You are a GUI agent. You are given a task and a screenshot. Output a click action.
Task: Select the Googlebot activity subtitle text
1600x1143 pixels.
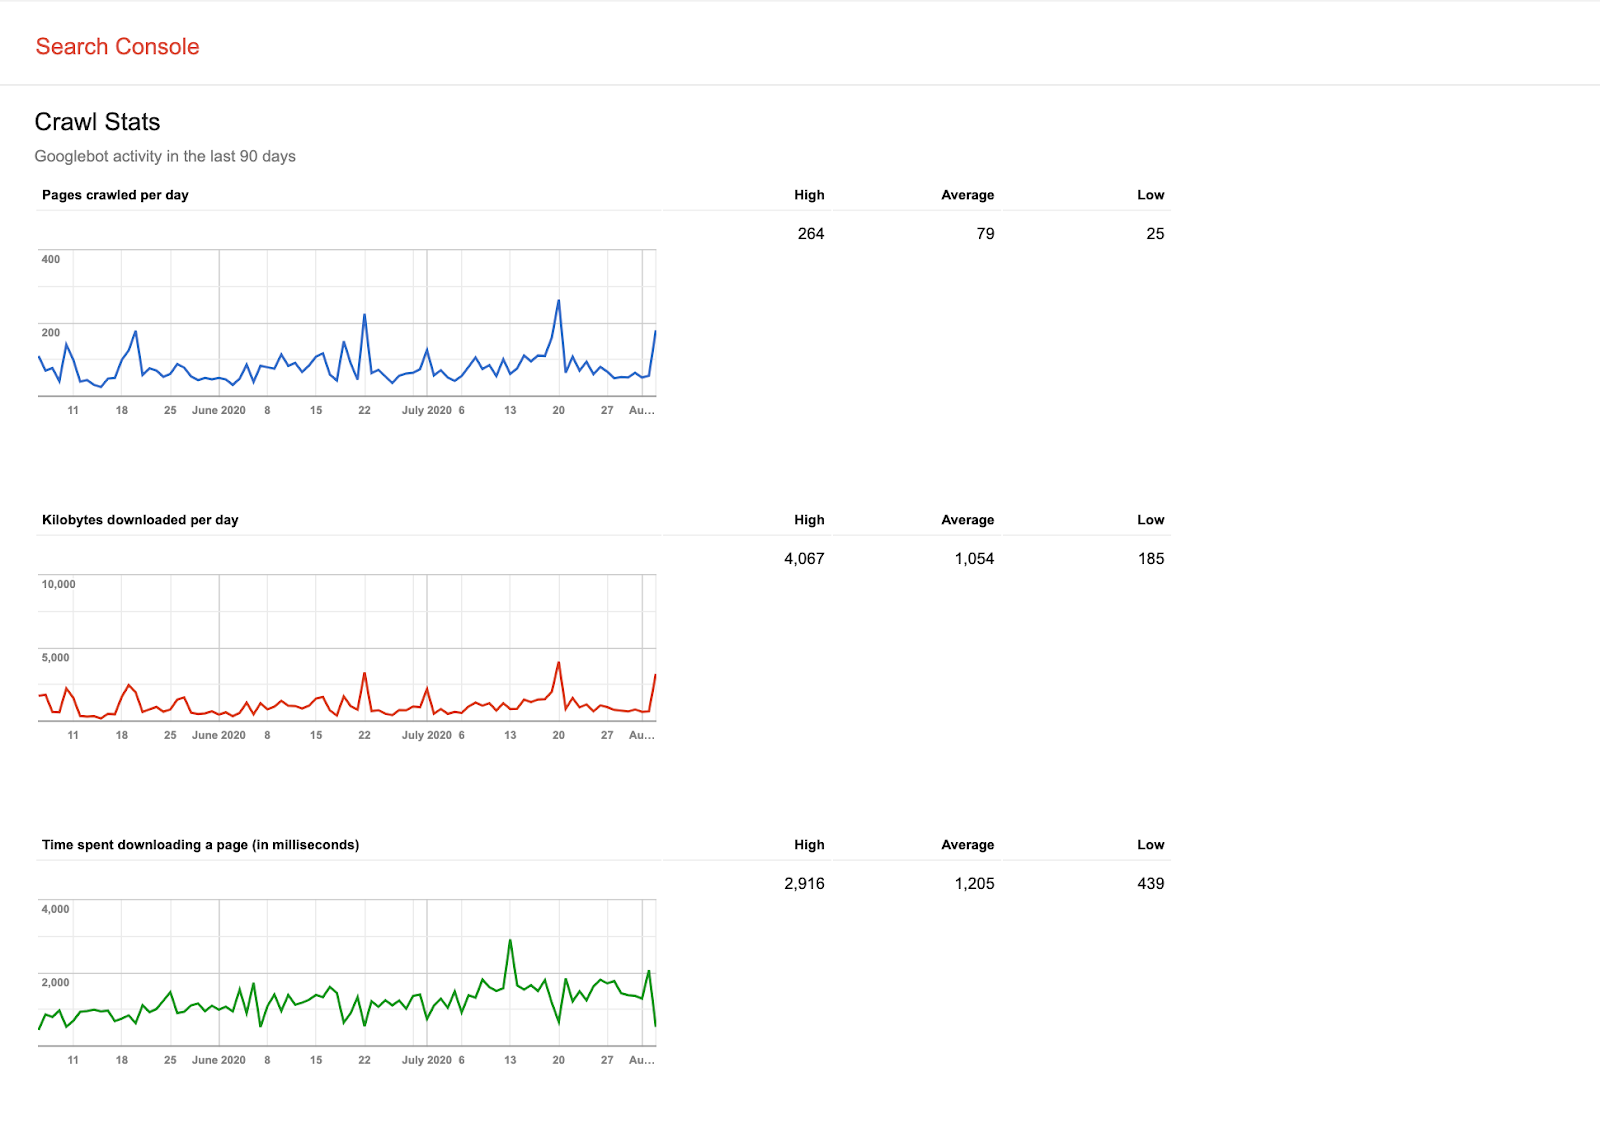point(165,156)
